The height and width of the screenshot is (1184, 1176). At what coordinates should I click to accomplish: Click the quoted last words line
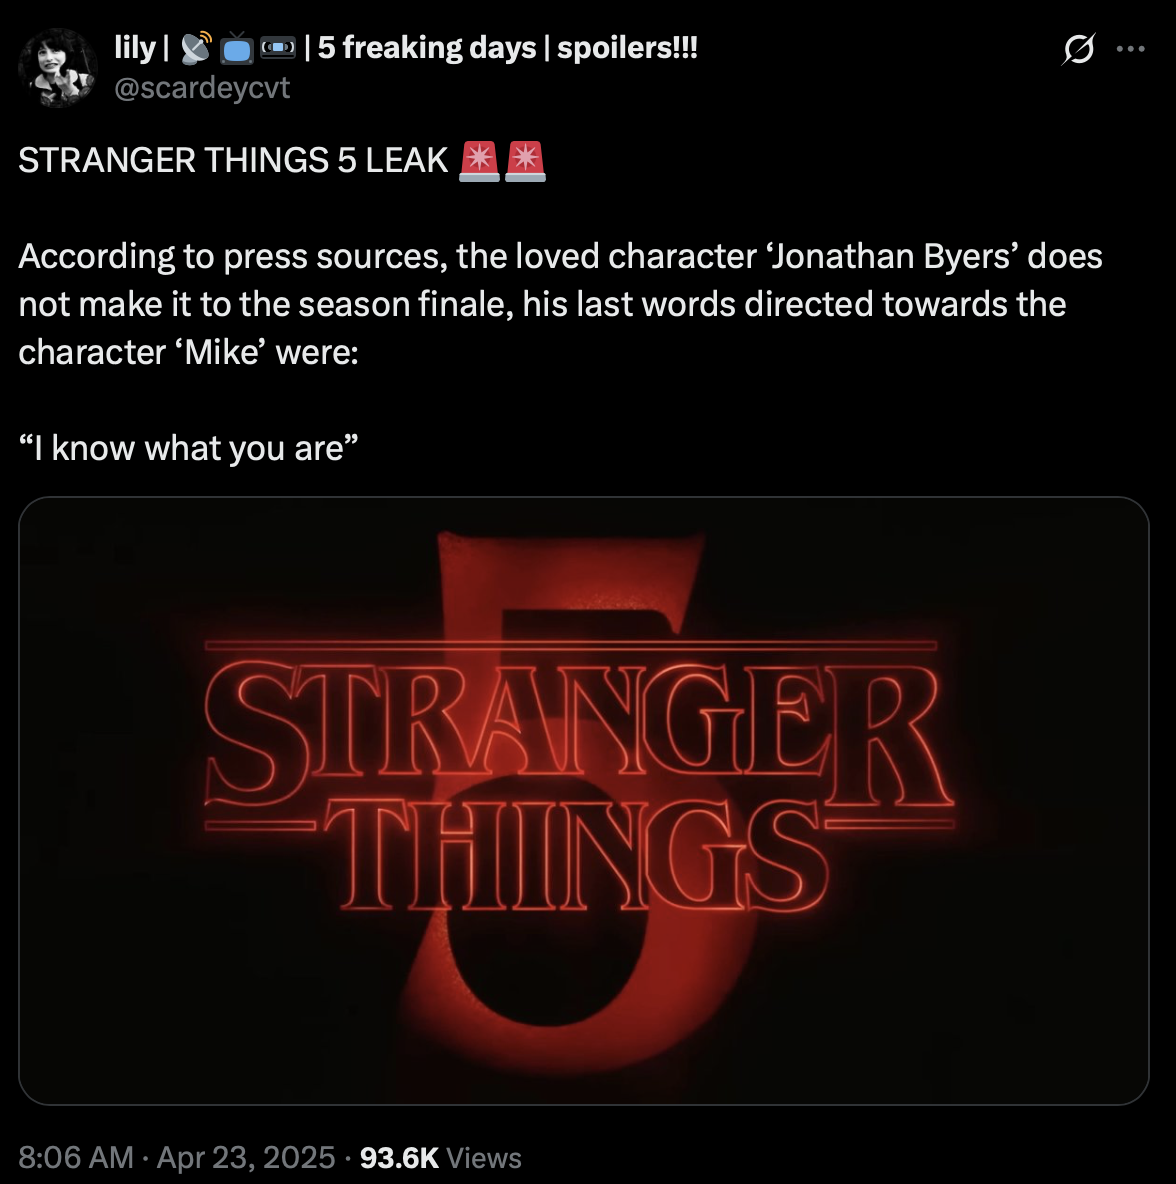pyautogui.click(x=190, y=447)
